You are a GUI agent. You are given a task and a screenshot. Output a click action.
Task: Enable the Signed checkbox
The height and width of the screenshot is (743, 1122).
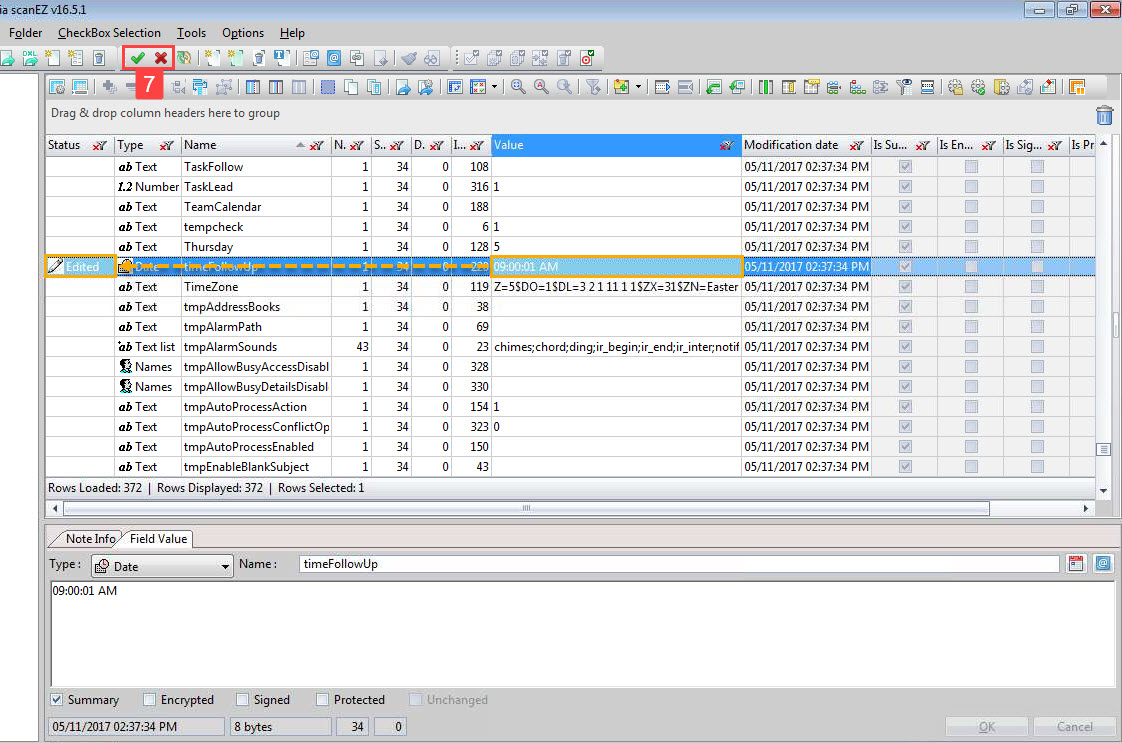click(243, 699)
